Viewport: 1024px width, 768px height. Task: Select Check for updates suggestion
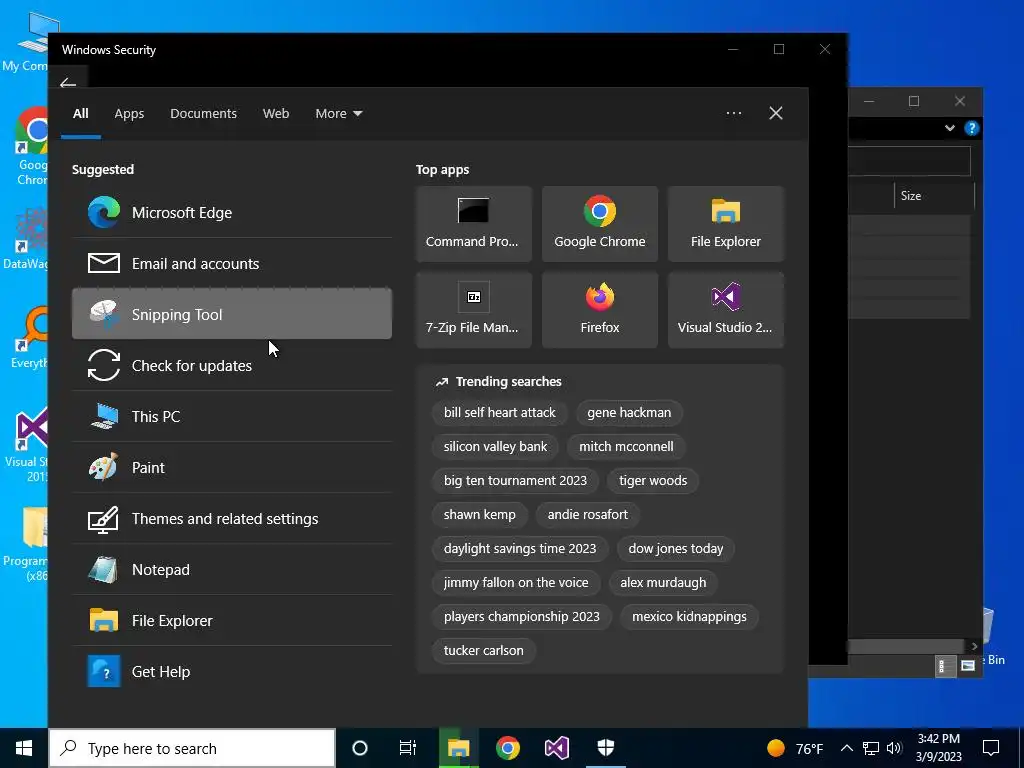(x=232, y=365)
